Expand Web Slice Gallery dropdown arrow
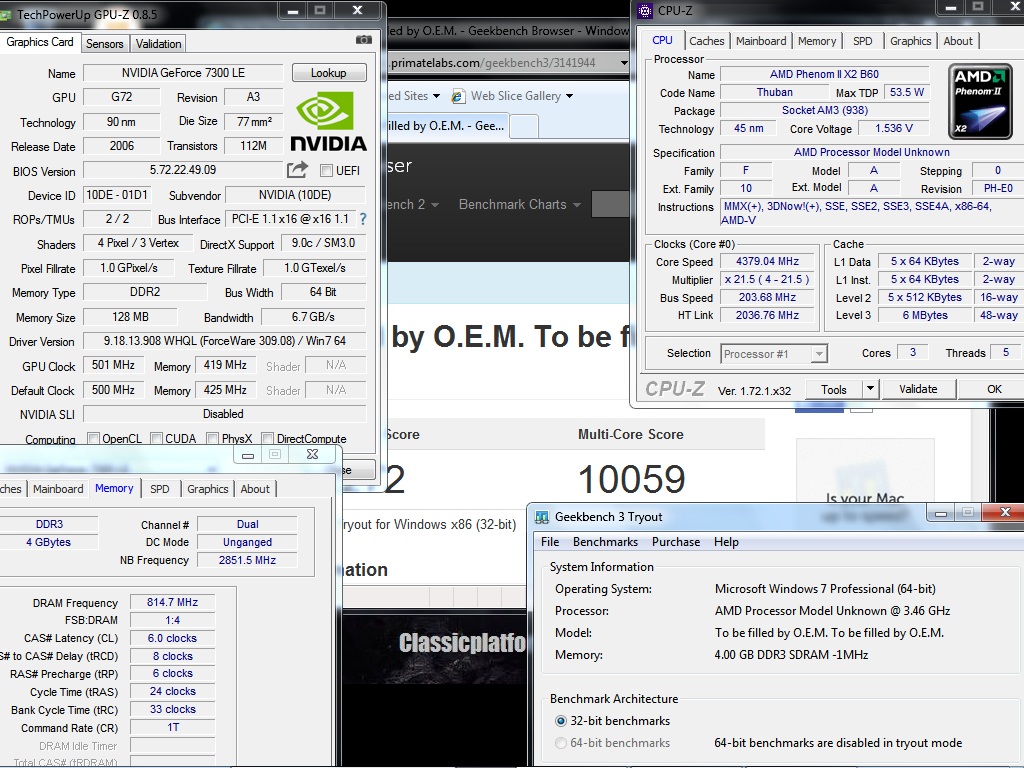This screenshot has height=768, width=1024. click(569, 97)
